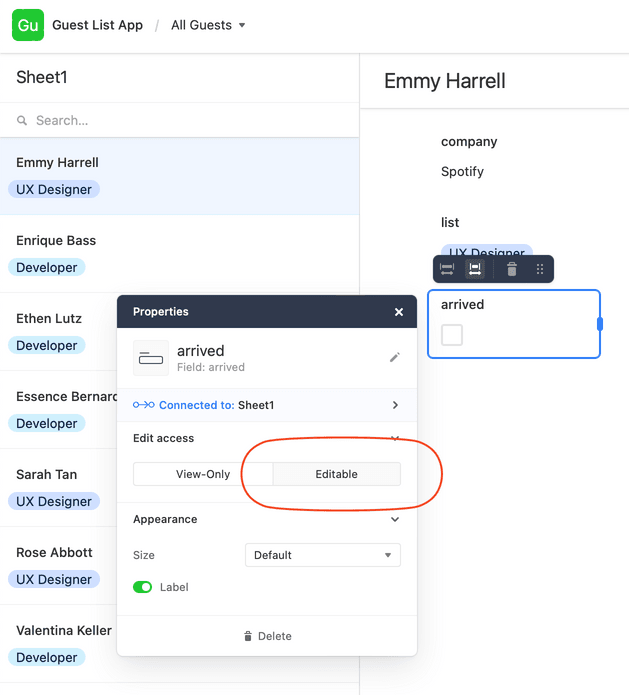Image resolution: width=629 pixels, height=695 pixels.
Task: Click the company field label
Action: tap(469, 142)
